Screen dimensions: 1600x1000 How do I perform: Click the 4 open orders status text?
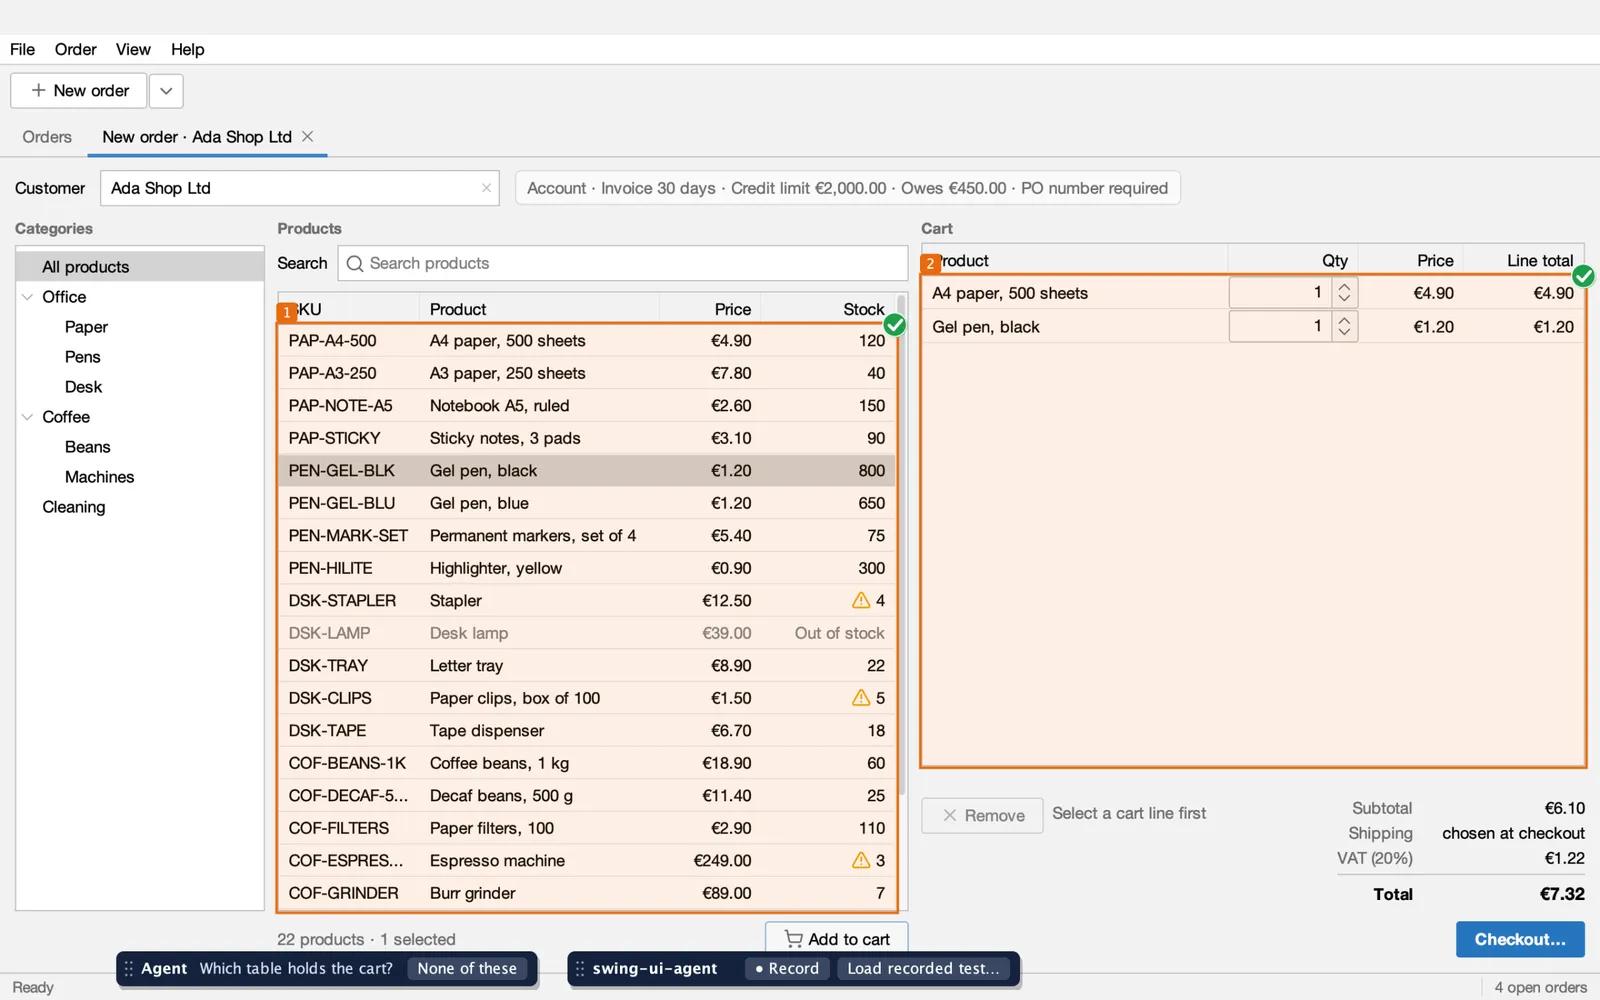click(x=1540, y=987)
